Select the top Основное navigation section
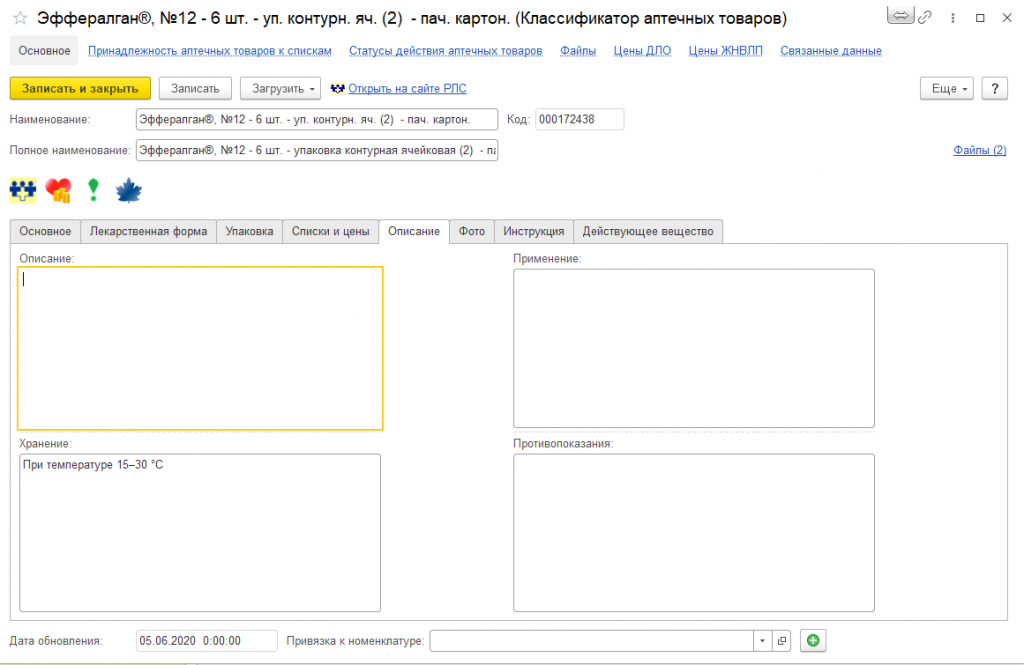 click(x=44, y=51)
